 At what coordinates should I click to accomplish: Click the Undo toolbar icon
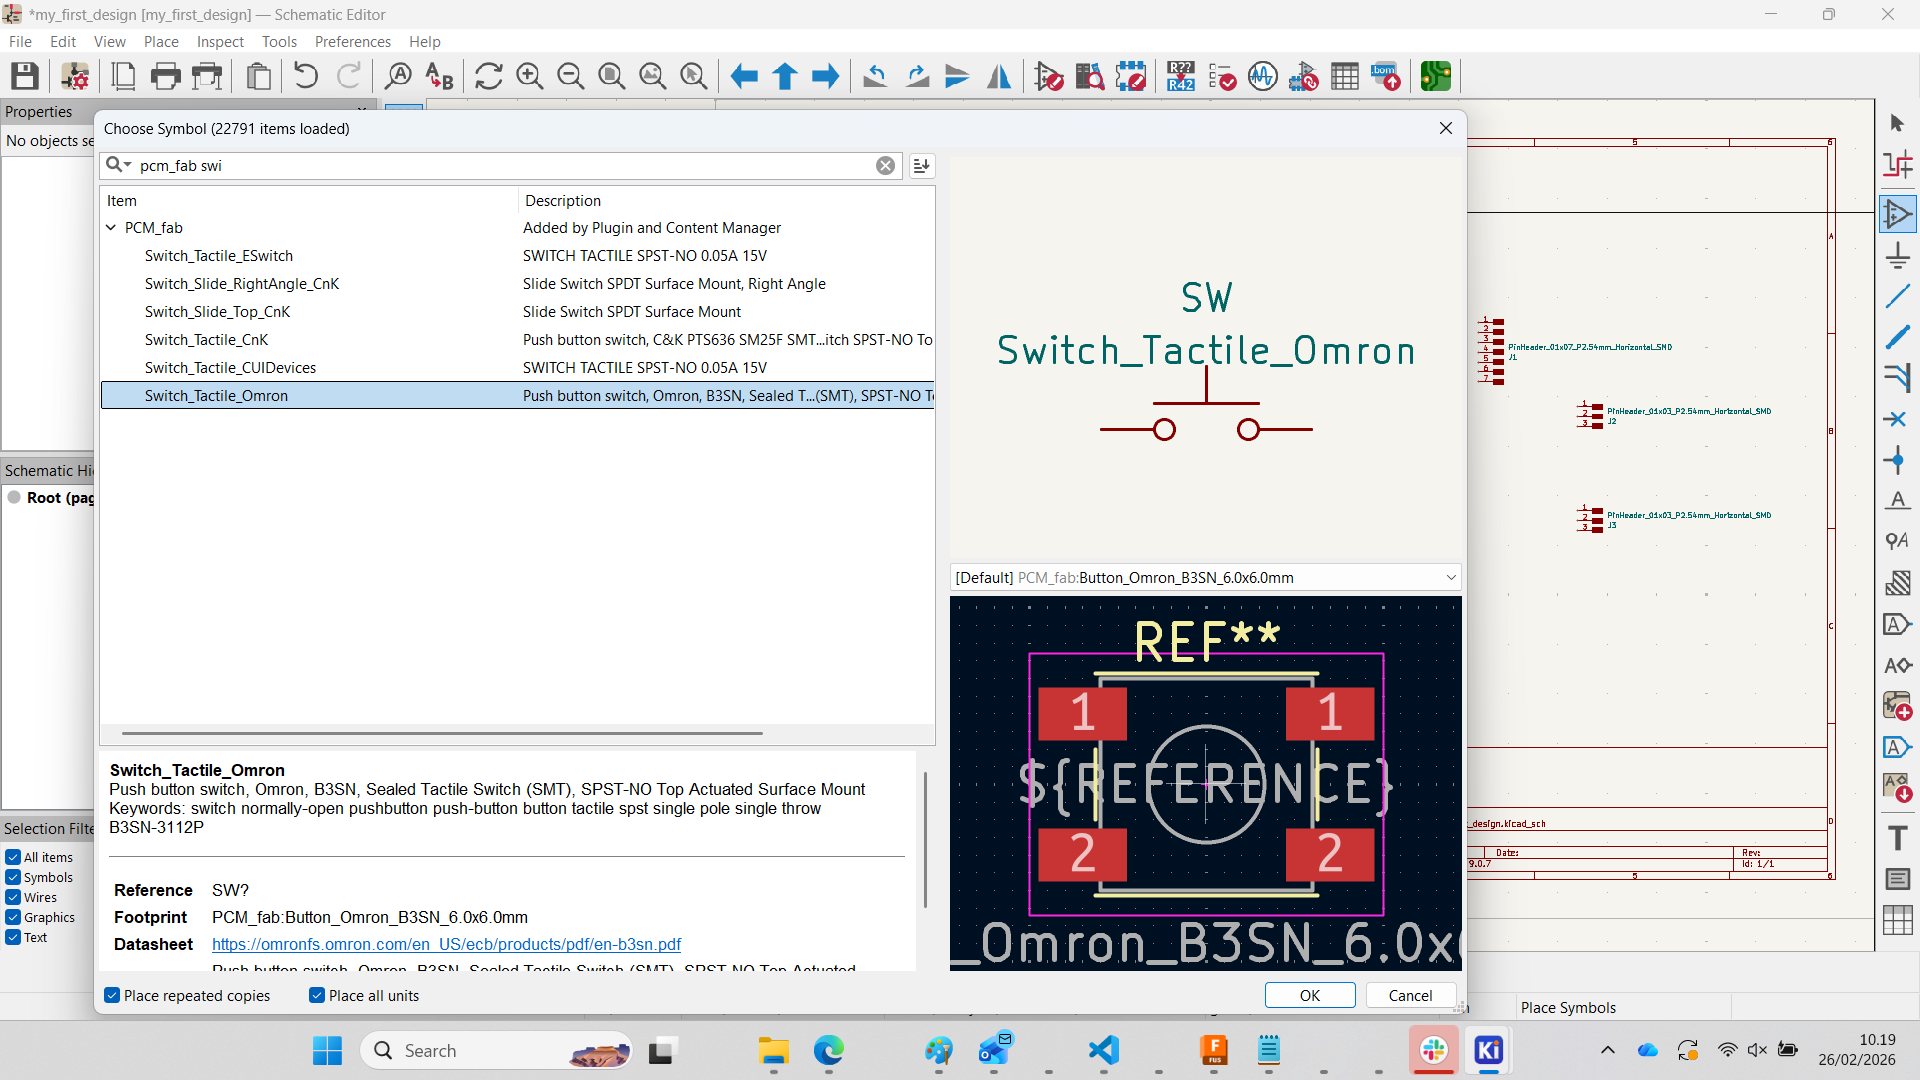306,76
